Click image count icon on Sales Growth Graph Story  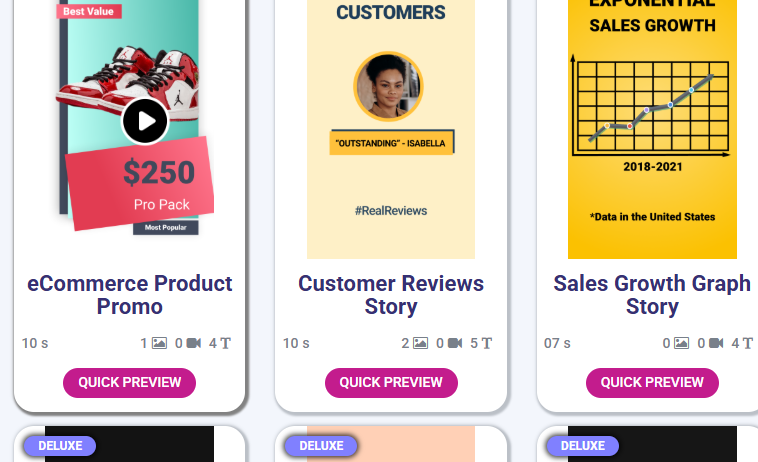(681, 343)
